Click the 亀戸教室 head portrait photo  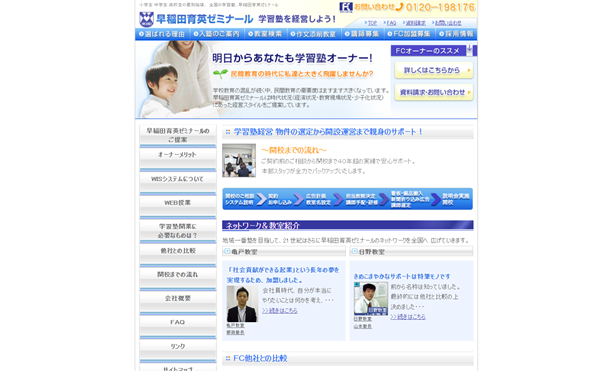pos(242,304)
